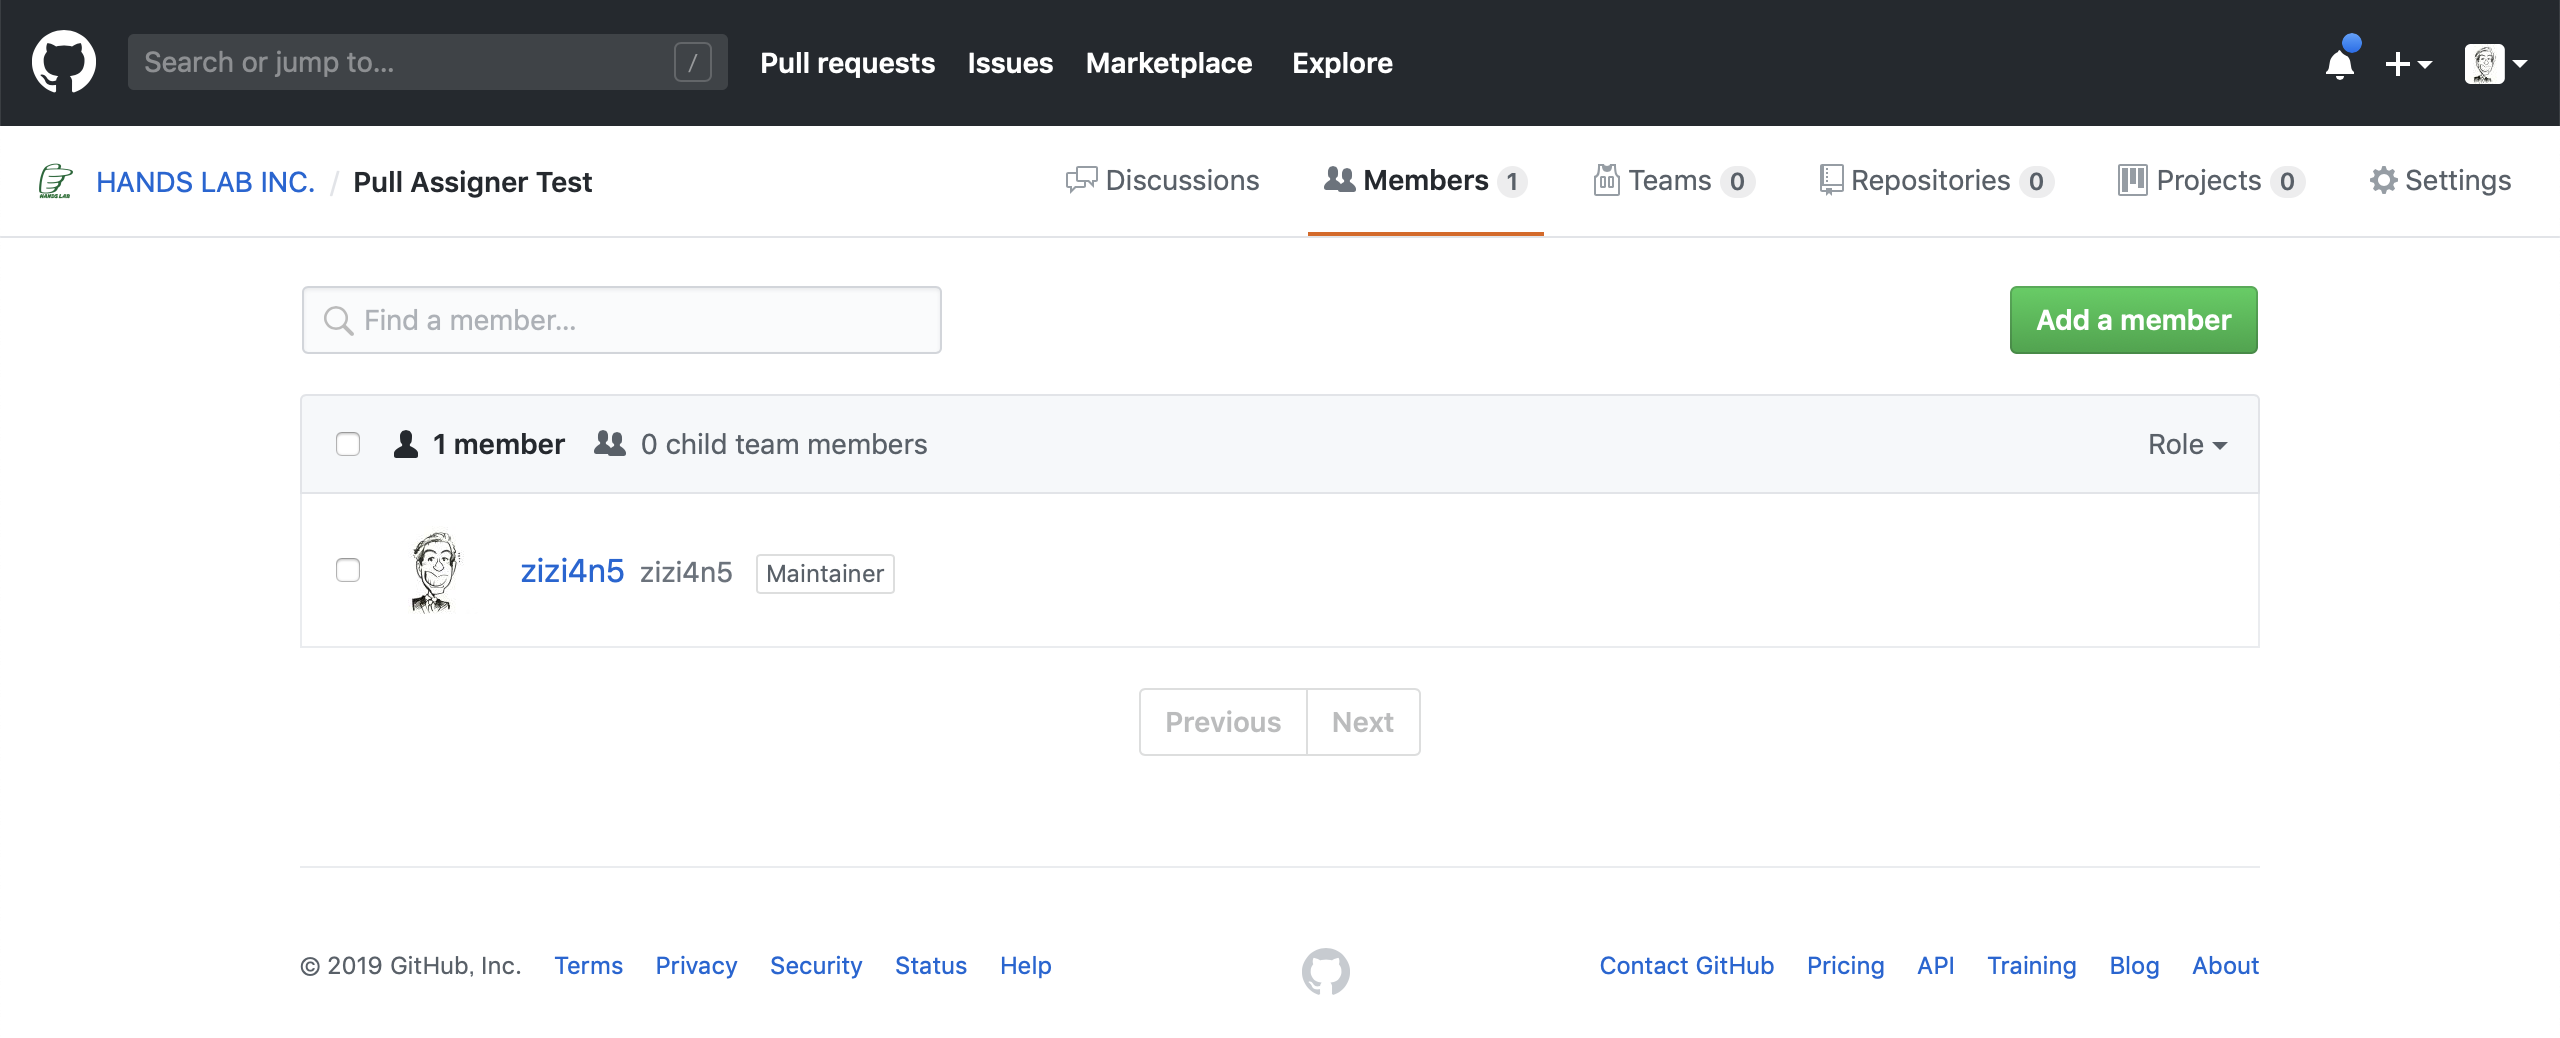
Task: Click the Pull Assigner Test team name
Action: coord(473,182)
